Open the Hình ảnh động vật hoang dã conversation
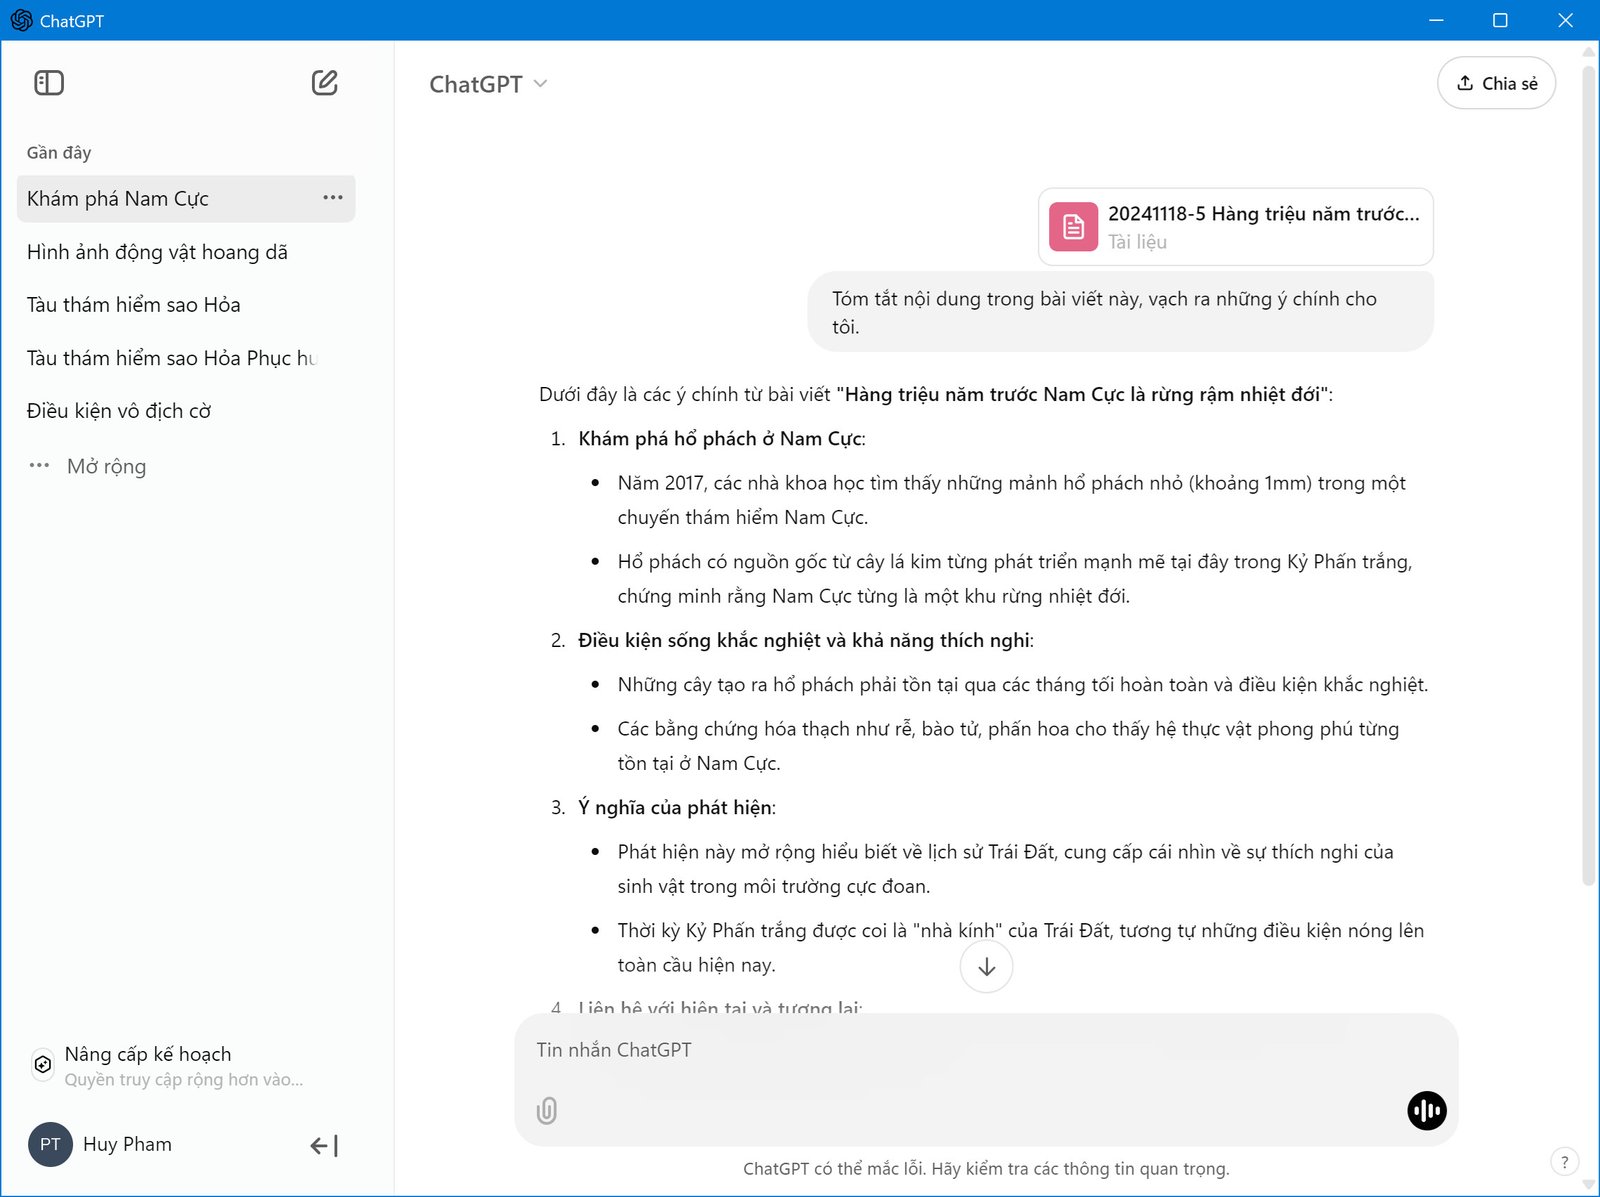Viewport: 1600px width, 1197px height. pos(156,252)
